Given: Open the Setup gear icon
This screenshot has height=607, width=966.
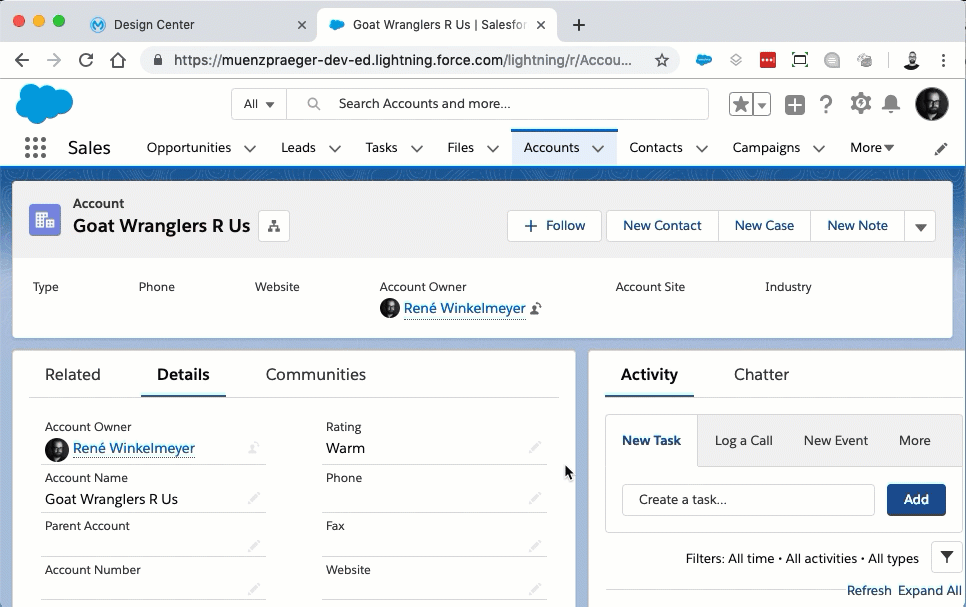Looking at the screenshot, I should pyautogui.click(x=861, y=103).
